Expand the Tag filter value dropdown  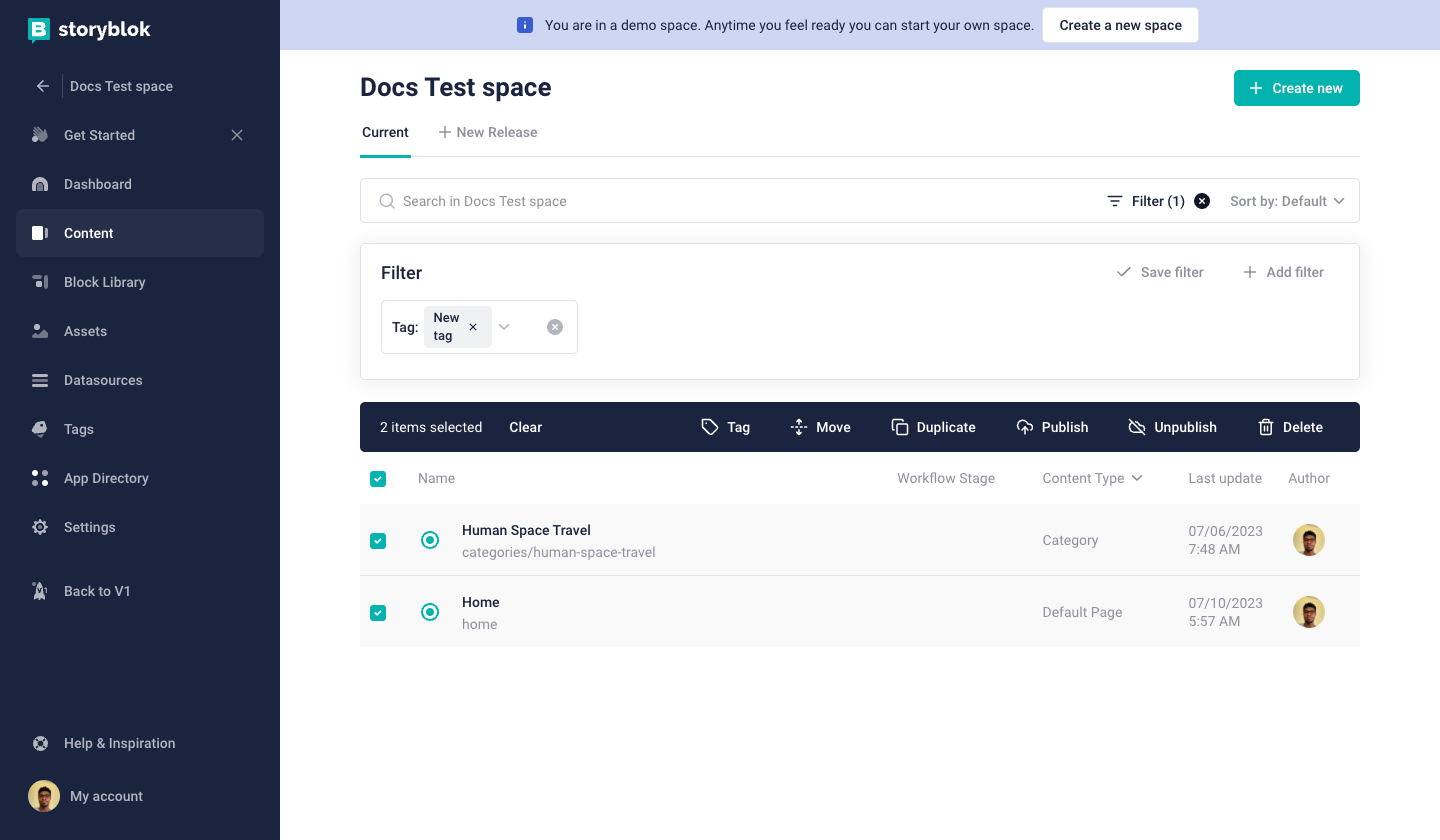pos(504,327)
